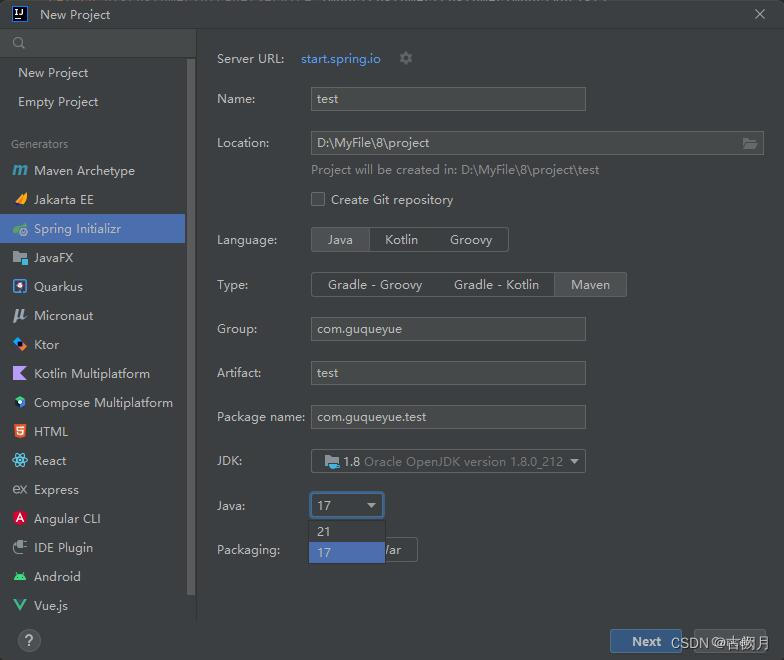Pick Java version 17 from list

[347, 552]
